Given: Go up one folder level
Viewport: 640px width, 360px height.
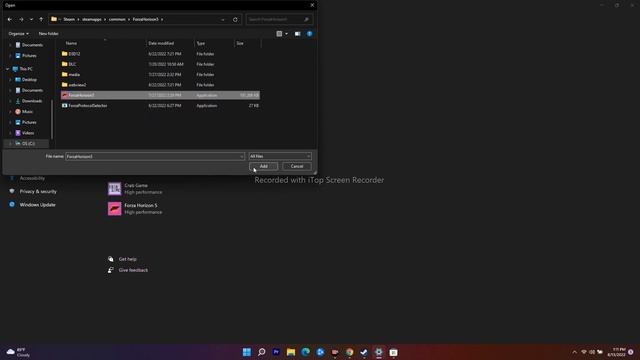Looking at the screenshot, I should (41, 19).
